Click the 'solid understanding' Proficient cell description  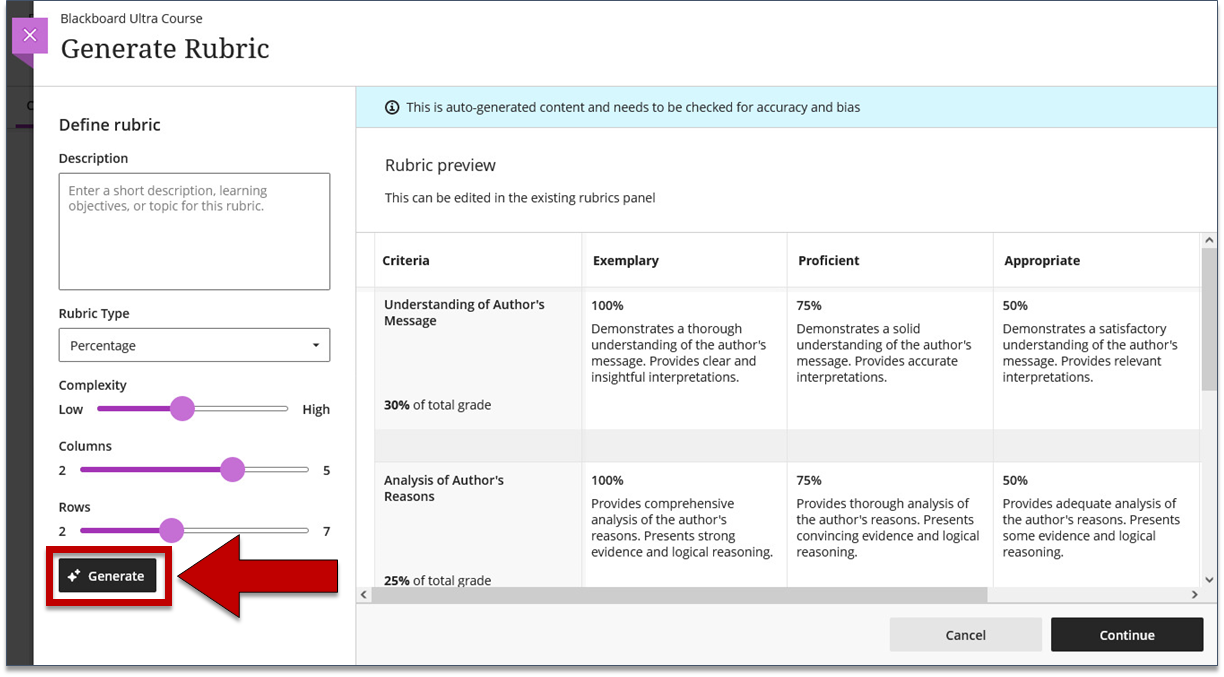point(884,353)
